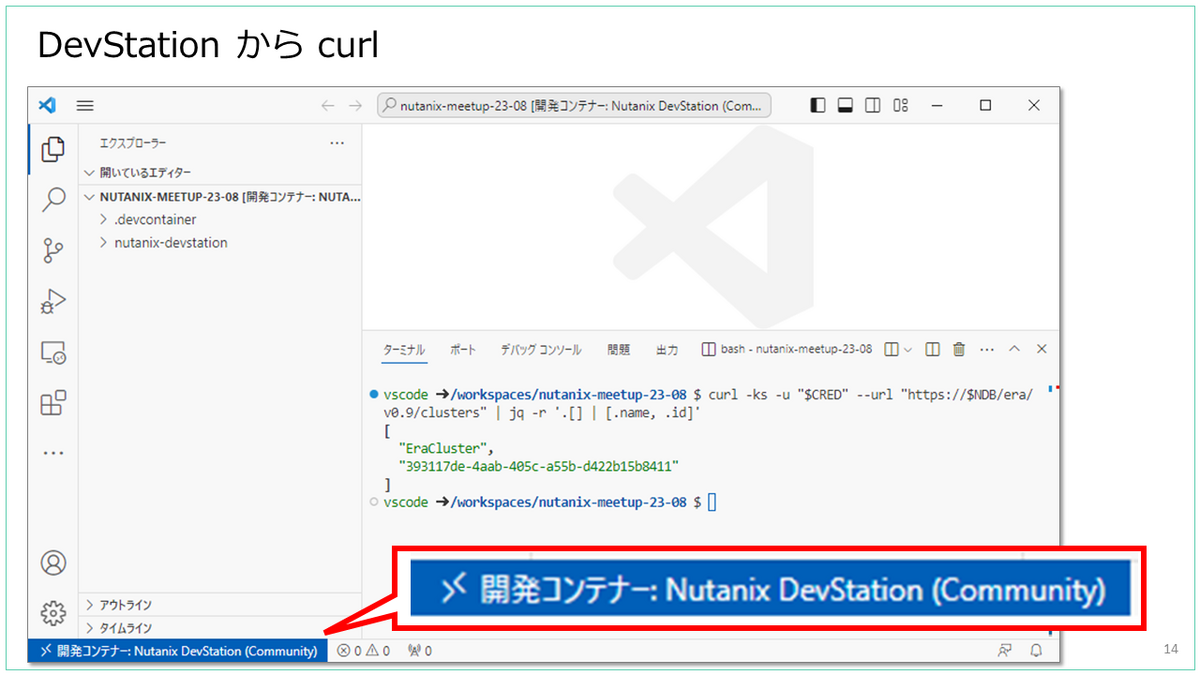Click the remote Dev Container status indicator
Viewport: 1200px width, 675px height.
[x=178, y=651]
